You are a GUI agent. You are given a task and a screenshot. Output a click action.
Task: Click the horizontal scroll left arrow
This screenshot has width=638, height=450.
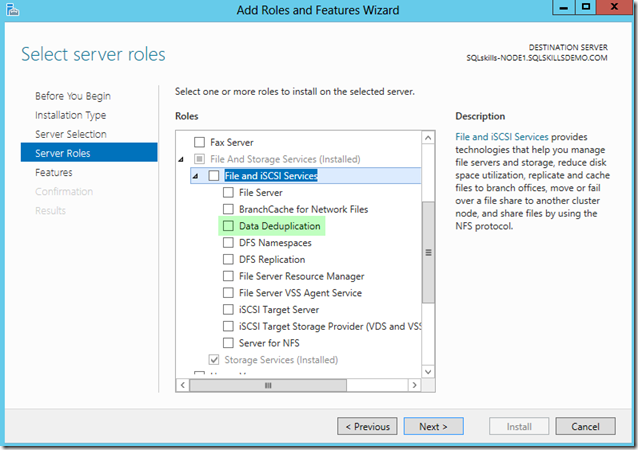[x=183, y=384]
